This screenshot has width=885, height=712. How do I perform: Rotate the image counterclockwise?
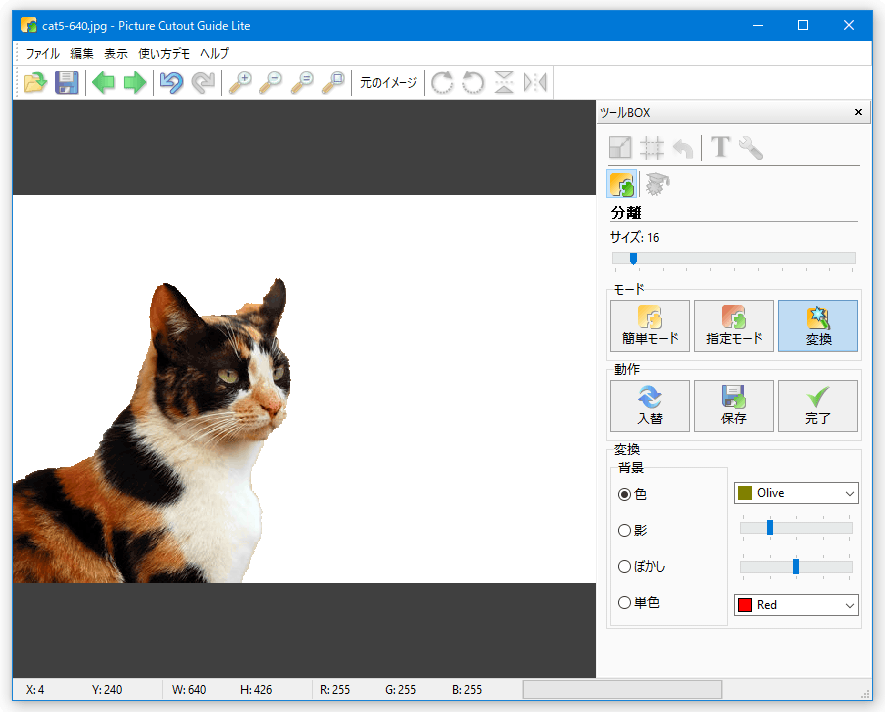473,82
